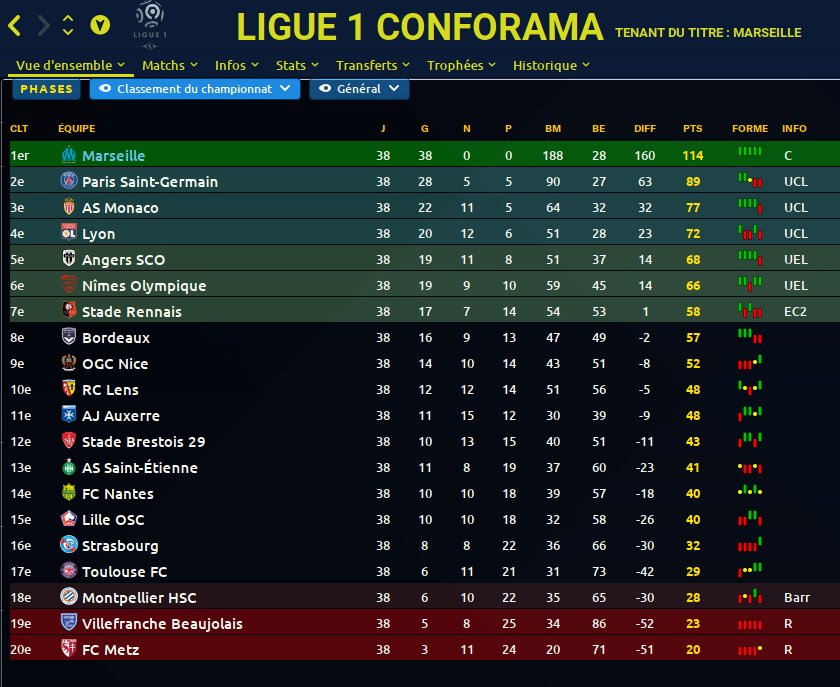The image size is (840, 687).
Task: Click the Paris Saint-Germain club badge
Action: click(x=69, y=181)
